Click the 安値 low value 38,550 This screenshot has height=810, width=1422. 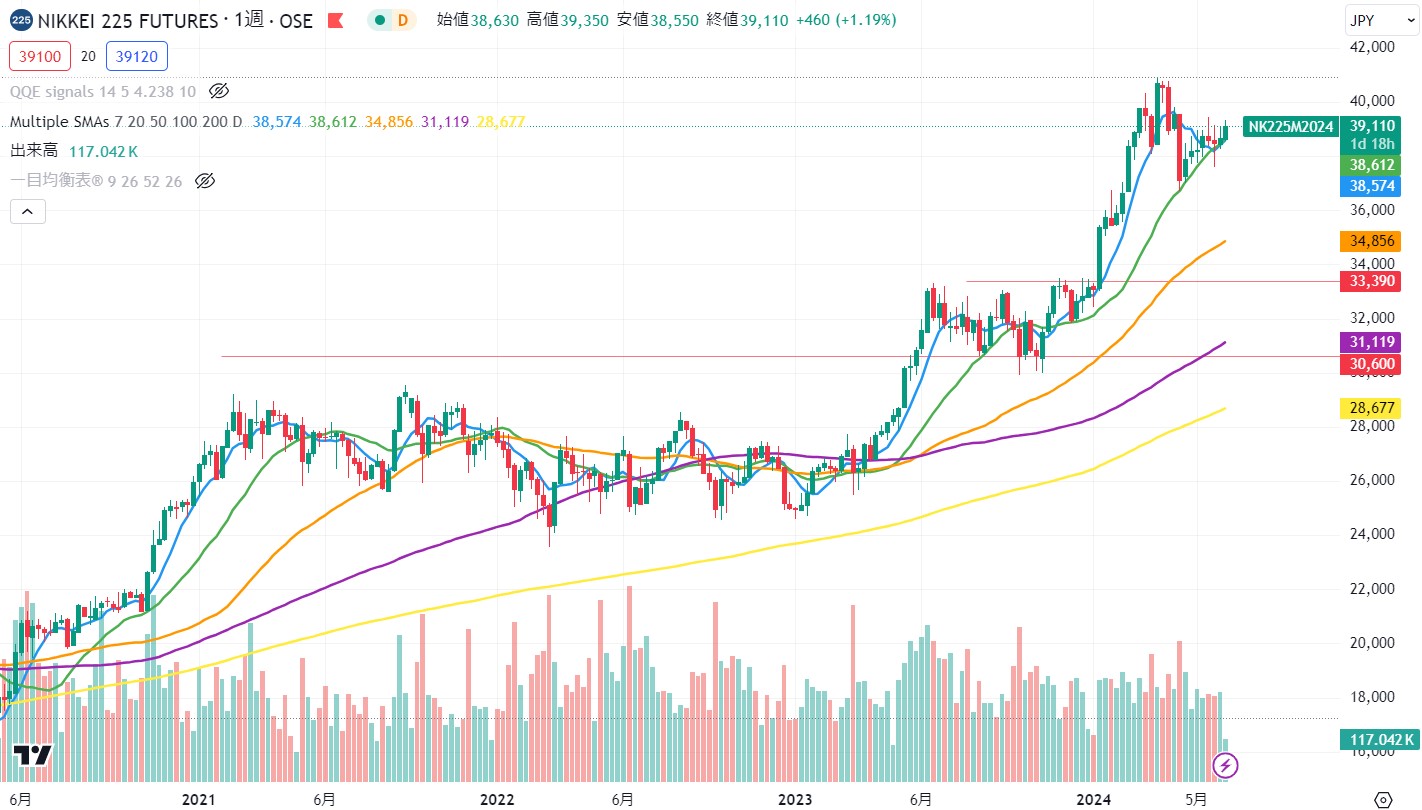[674, 20]
